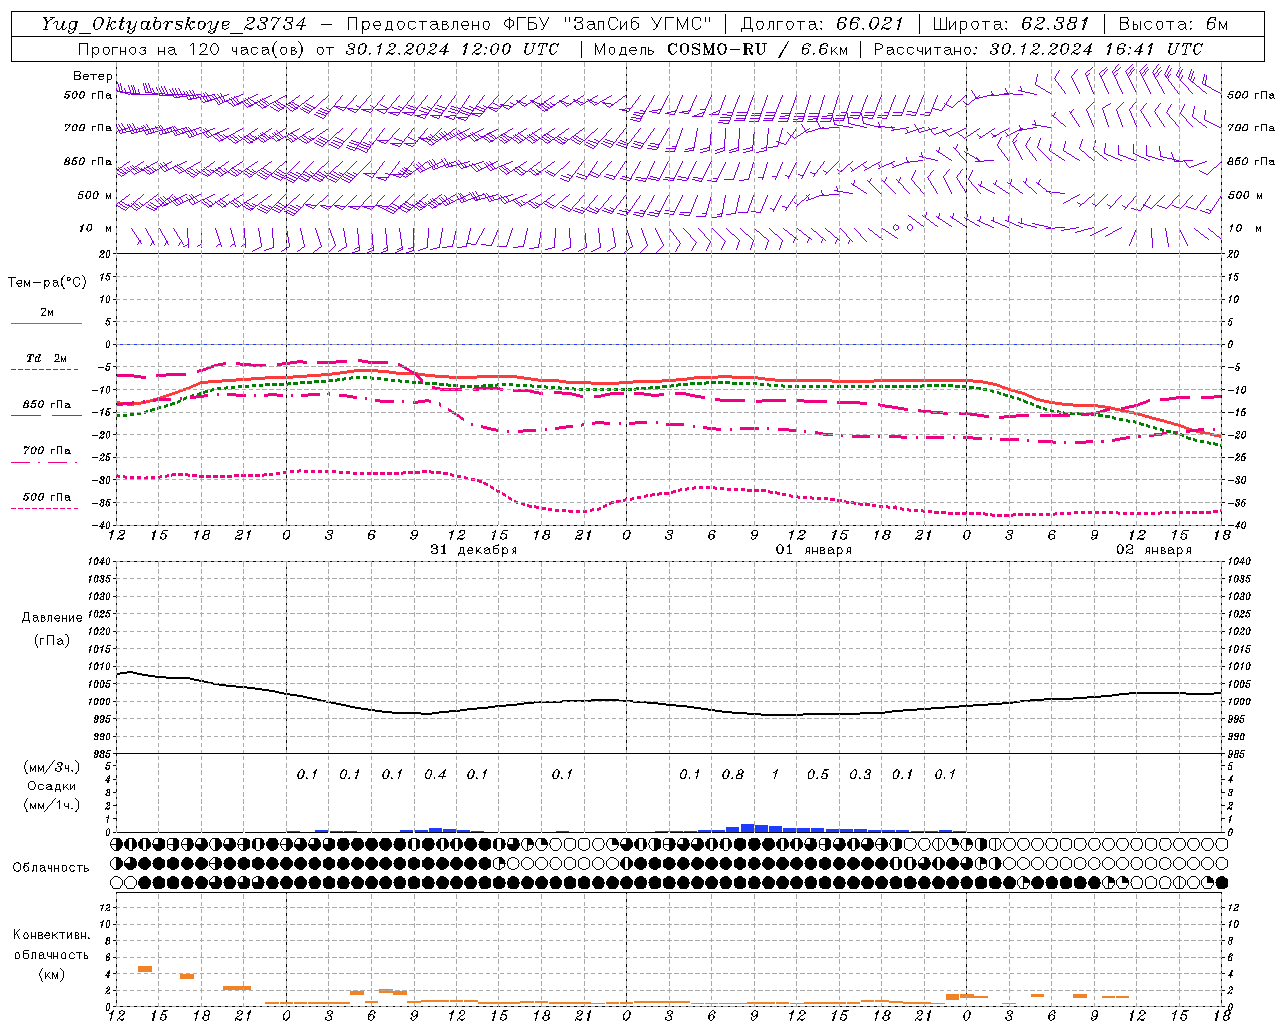Image resolution: width=1280 pixels, height=1024 pixels.
Task: Click the green dashed Td 2м legend line
Action: [x=44, y=369]
